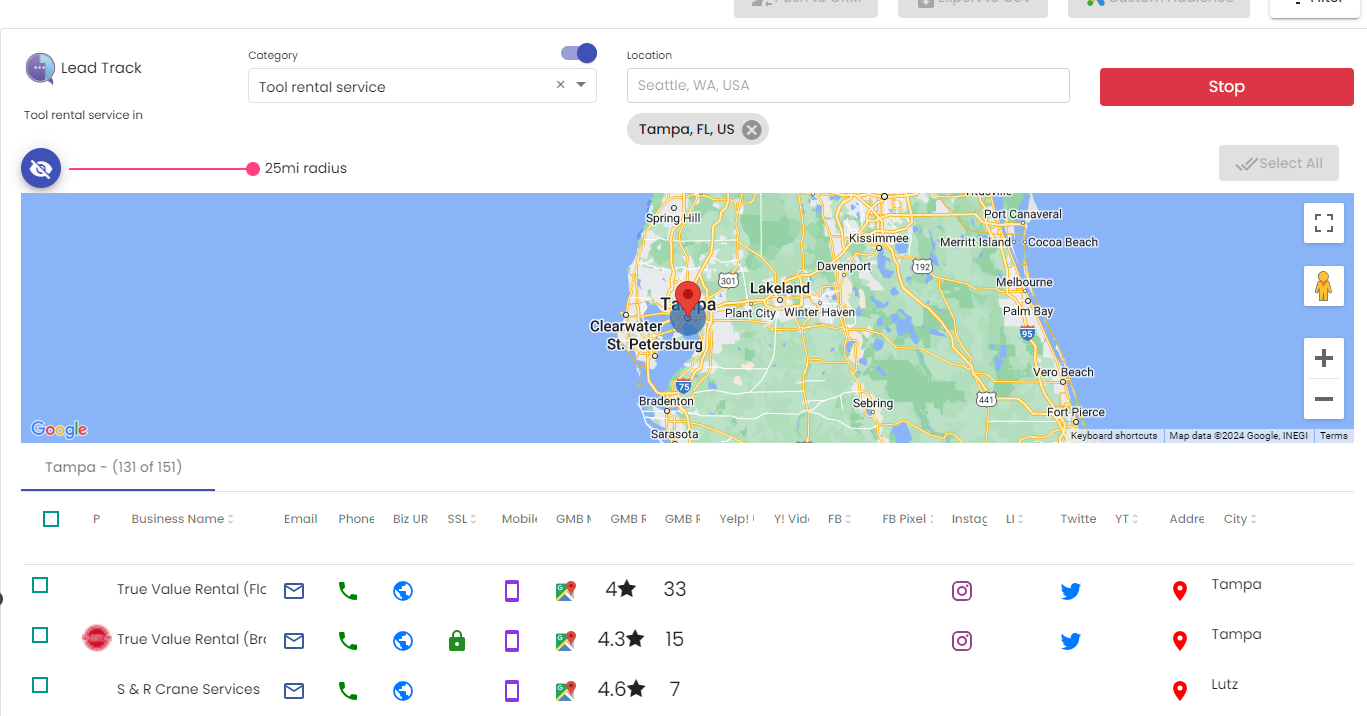Click the logo thumbnail beside True Value Rental (Bro
The image size is (1367, 716).
[x=96, y=638]
